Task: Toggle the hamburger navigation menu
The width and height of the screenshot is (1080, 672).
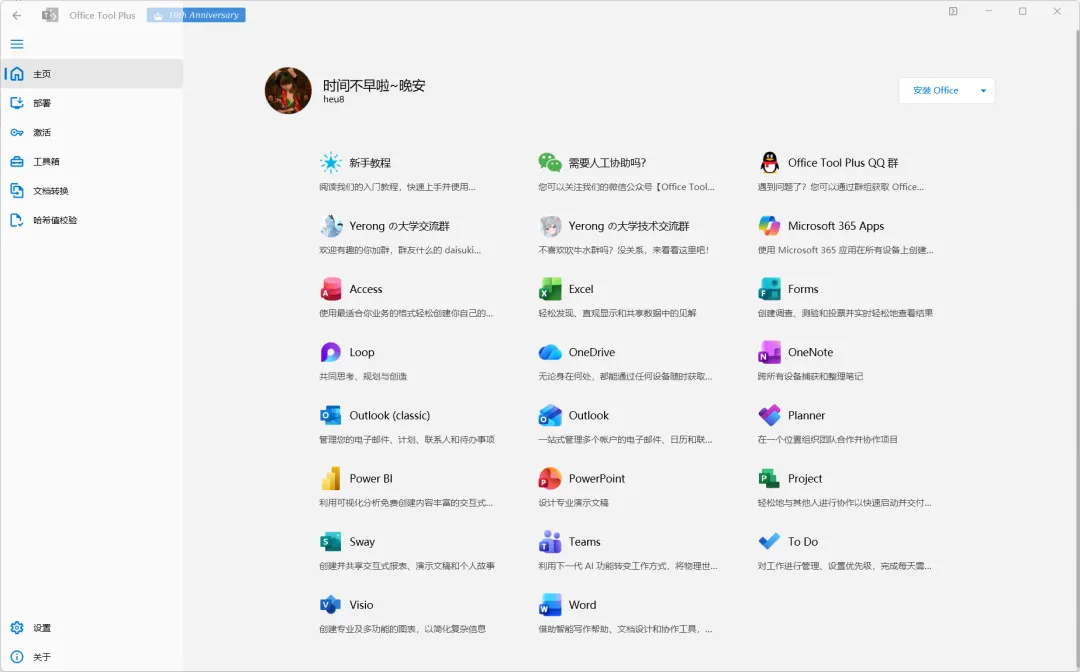Action: click(17, 44)
